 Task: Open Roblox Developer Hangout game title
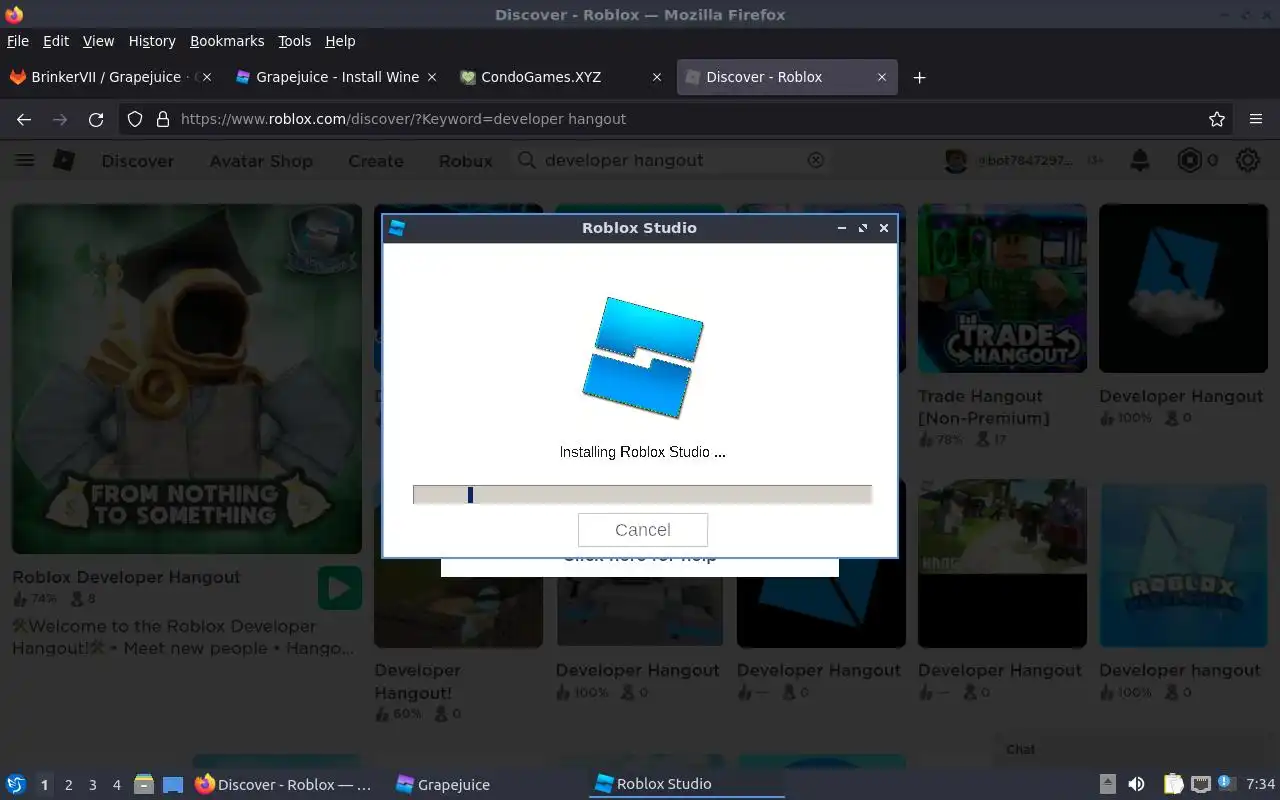[126, 577]
